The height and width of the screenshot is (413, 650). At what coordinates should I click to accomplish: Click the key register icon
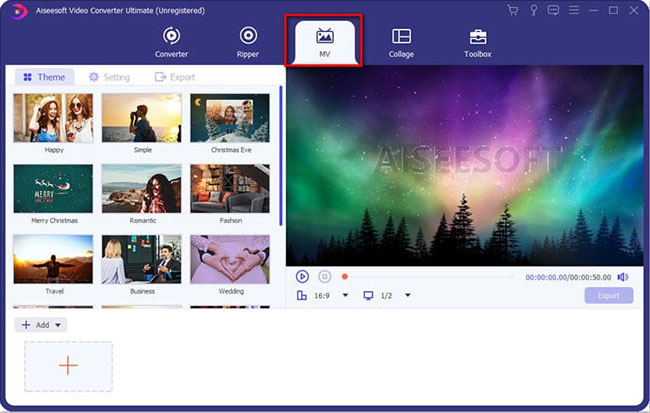pyautogui.click(x=534, y=10)
